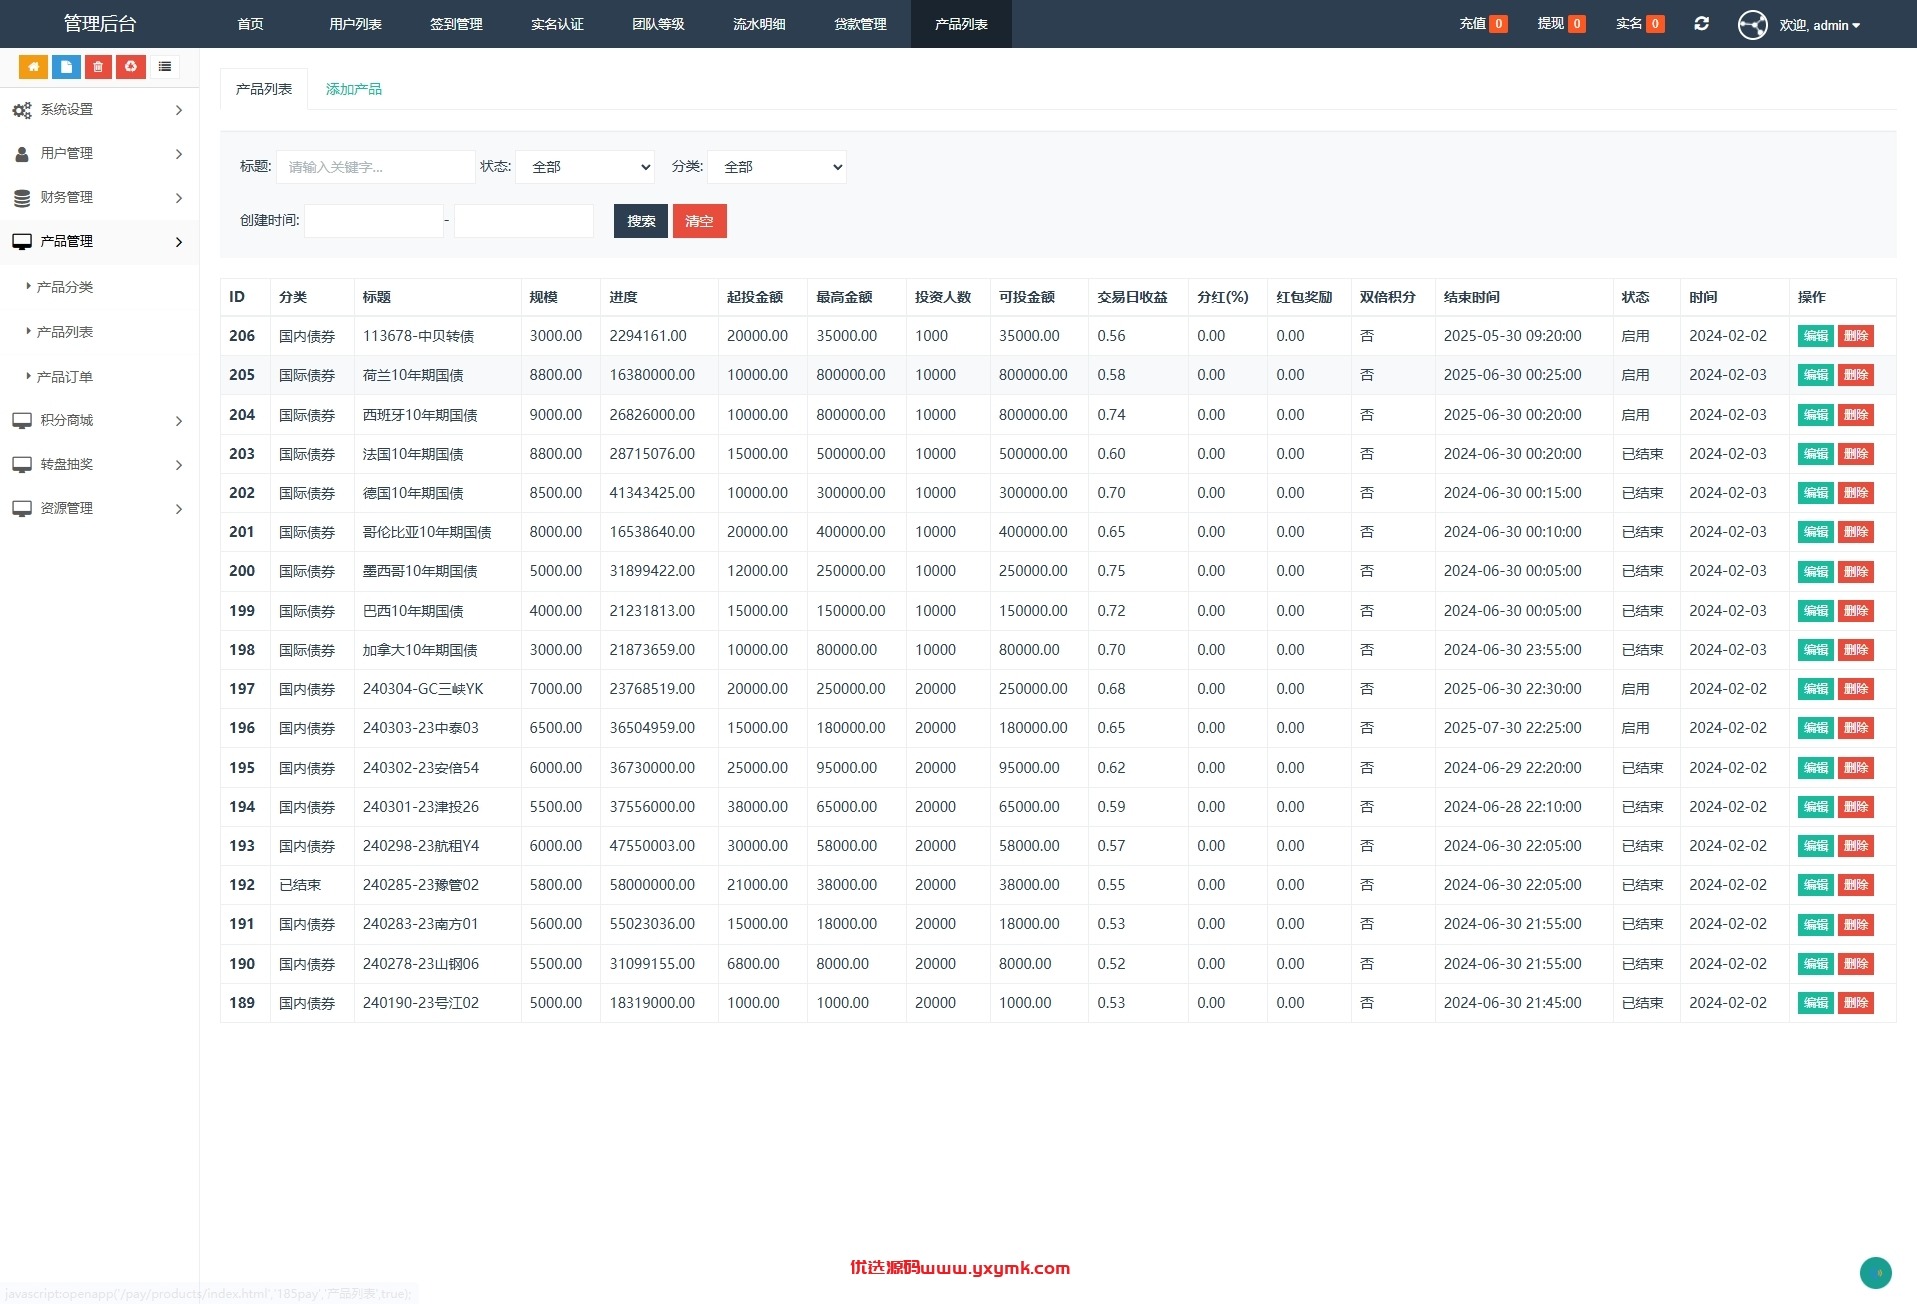Open the admin account dropdown menu
The height and width of the screenshot is (1304, 1917).
(x=1819, y=25)
